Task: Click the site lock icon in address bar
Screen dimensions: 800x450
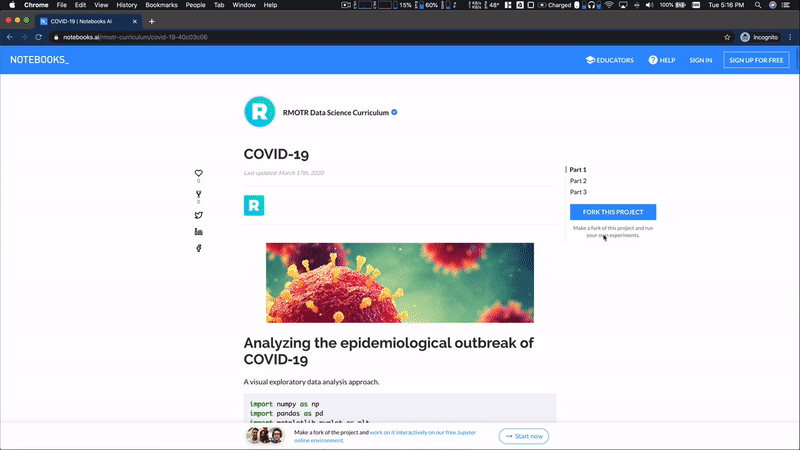Action: pyautogui.click(x=56, y=37)
